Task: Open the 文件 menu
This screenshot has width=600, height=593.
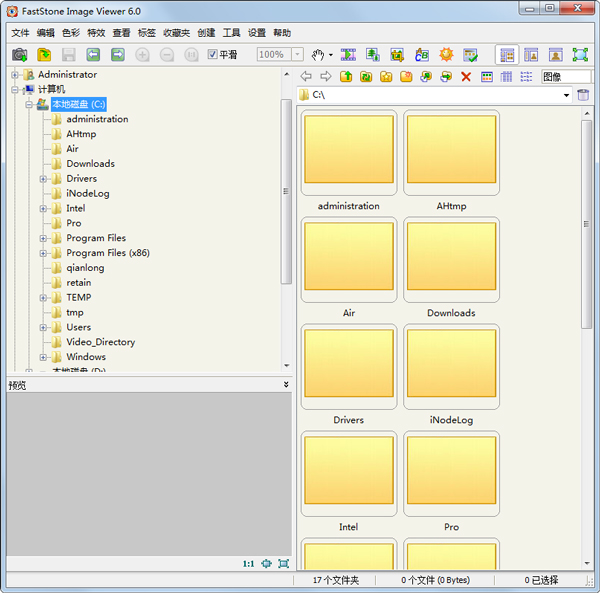Action: tap(20, 33)
